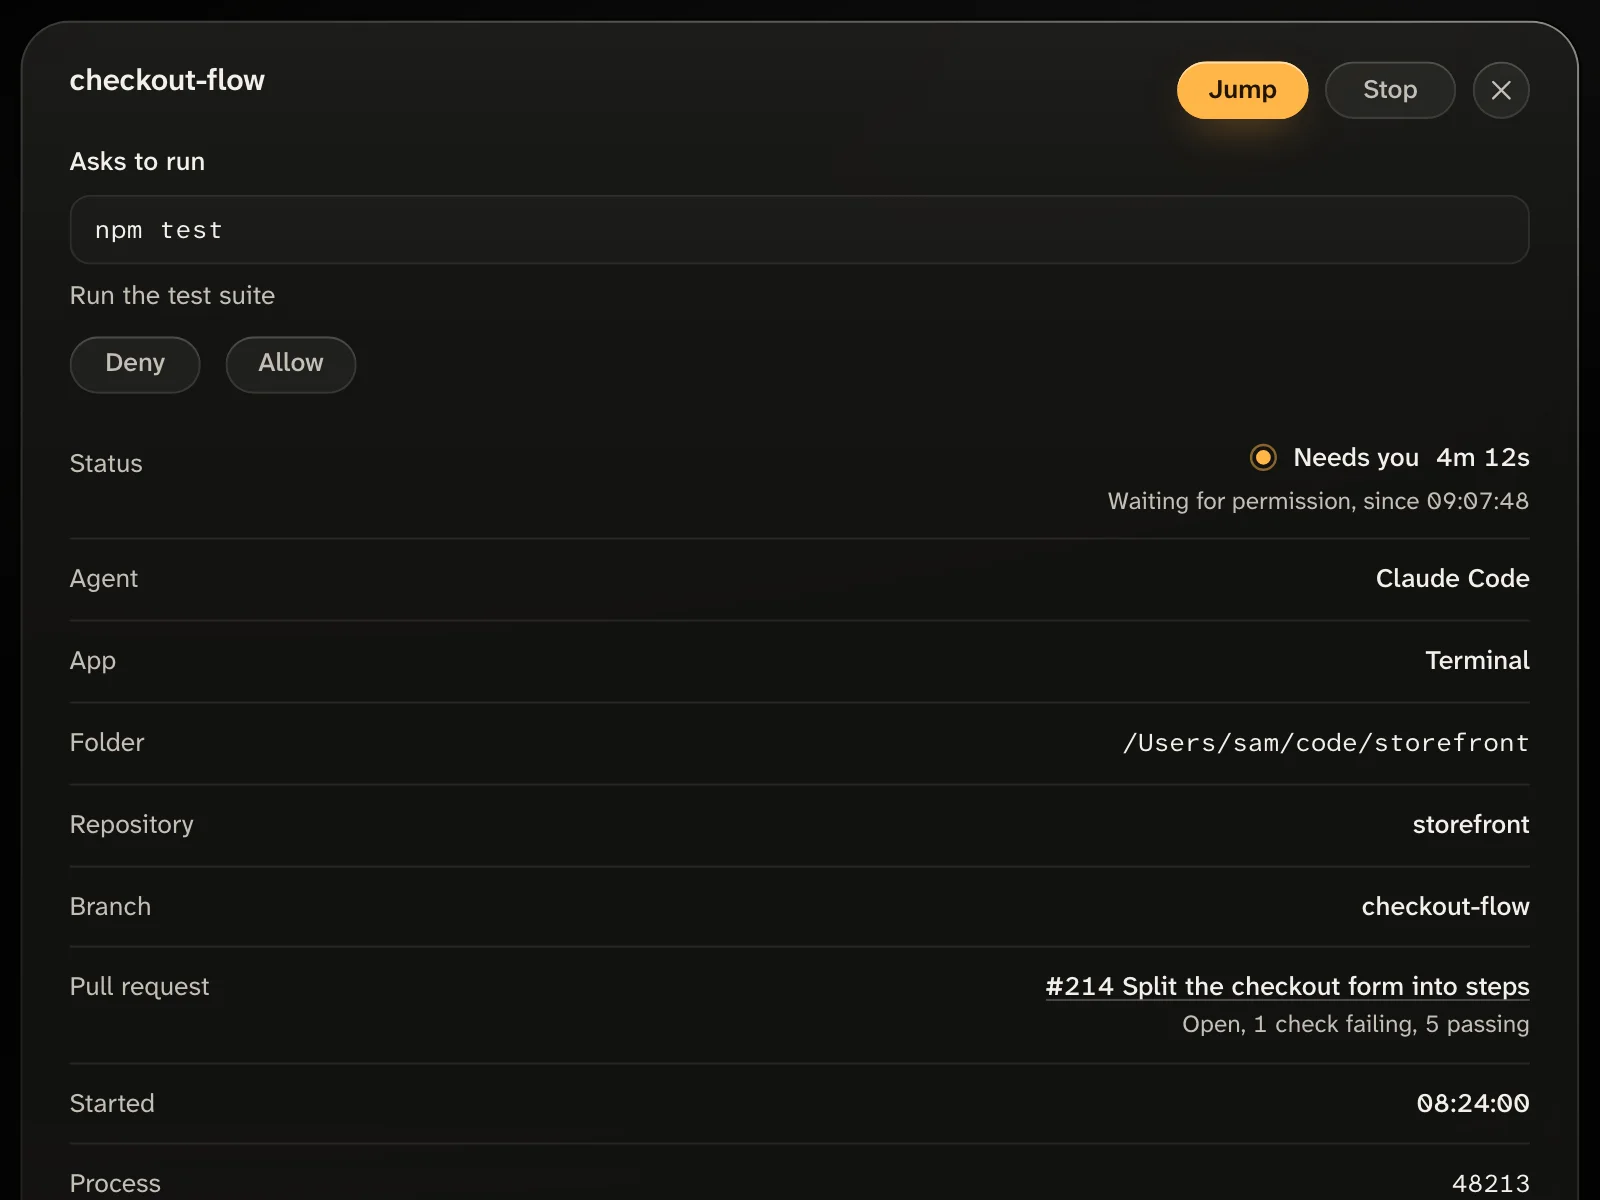Stop the checkout-flow agent
This screenshot has width=1600, height=1200.
[x=1390, y=90]
